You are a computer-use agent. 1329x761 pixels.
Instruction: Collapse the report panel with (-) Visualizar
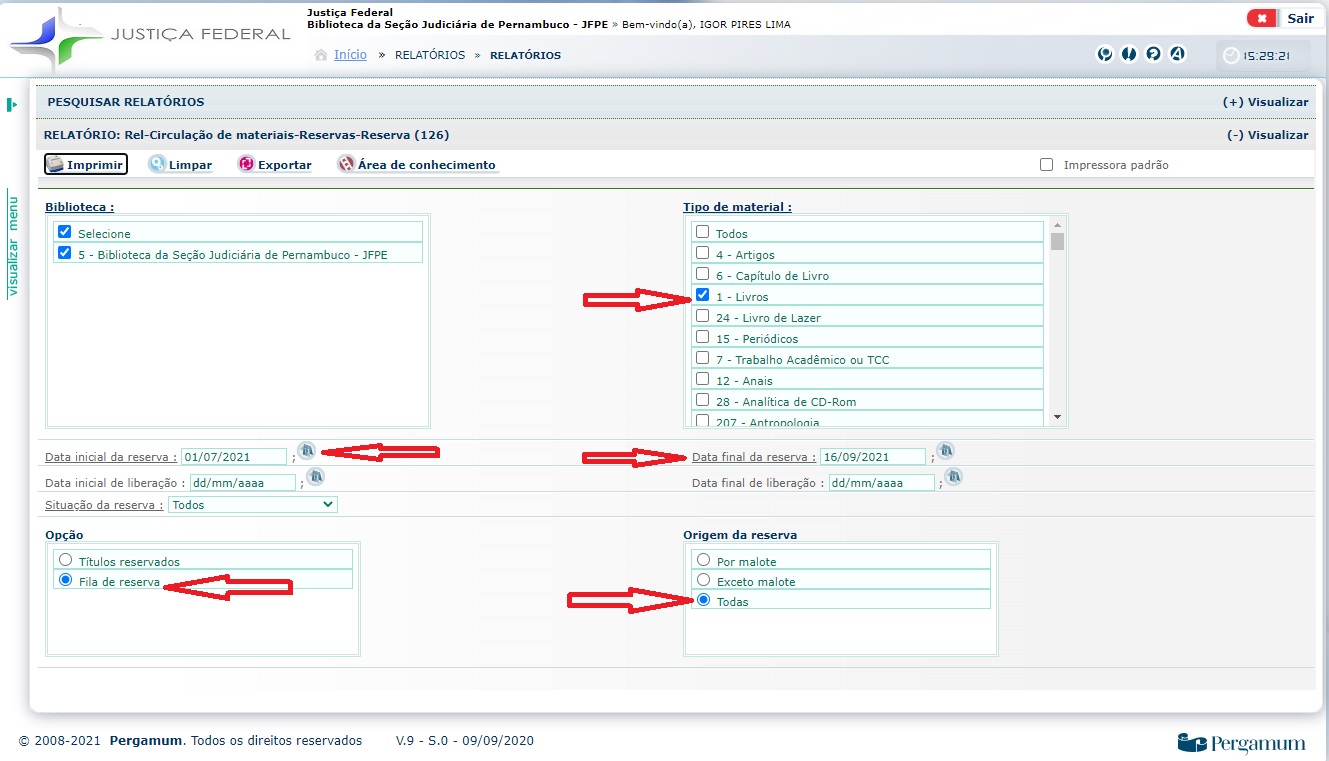click(x=1266, y=135)
